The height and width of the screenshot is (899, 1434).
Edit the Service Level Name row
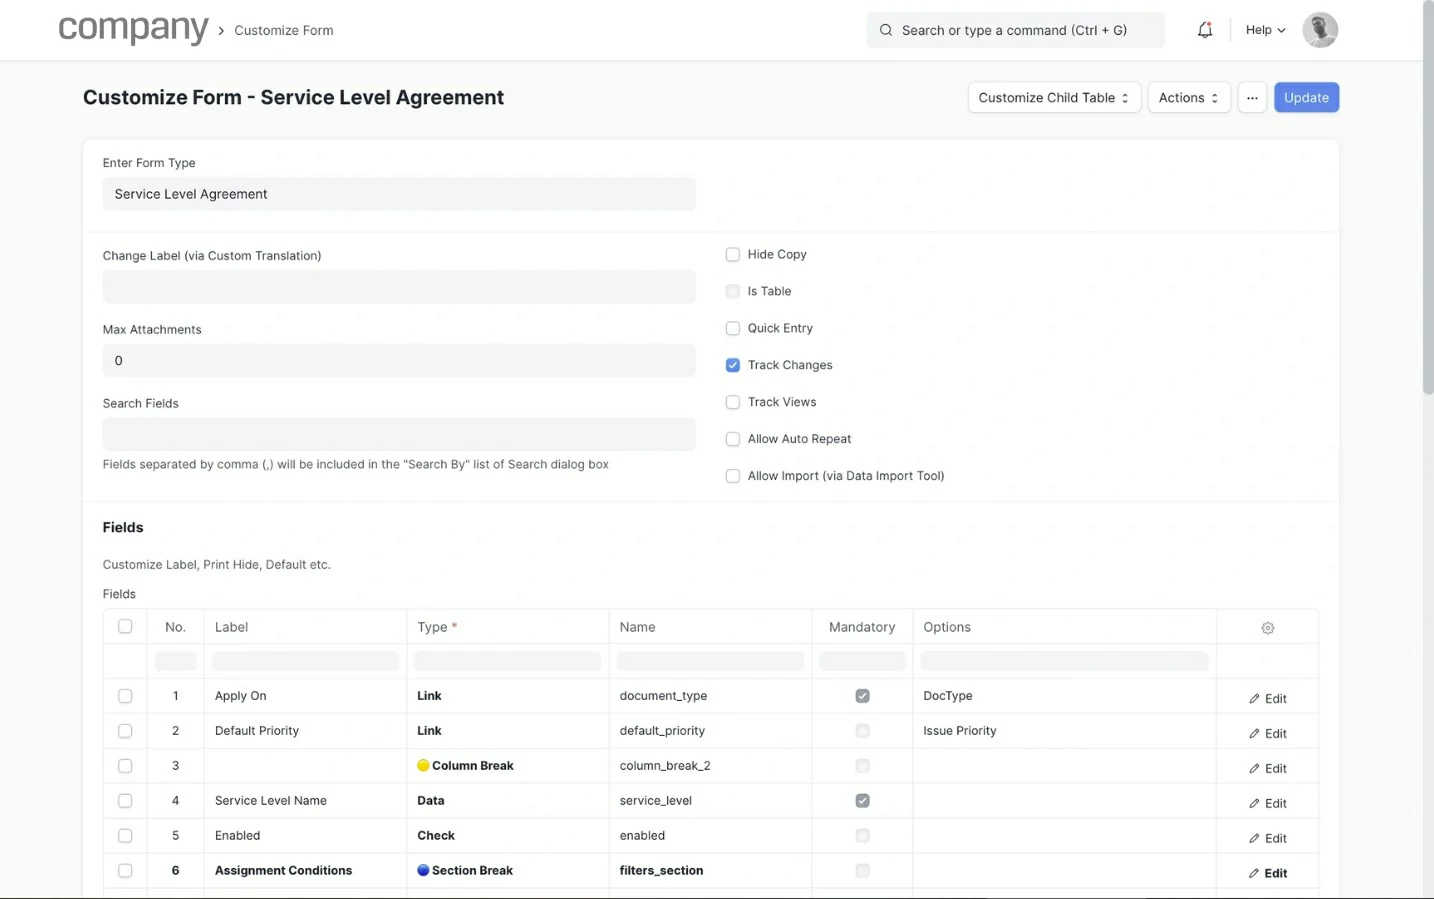click(1267, 803)
